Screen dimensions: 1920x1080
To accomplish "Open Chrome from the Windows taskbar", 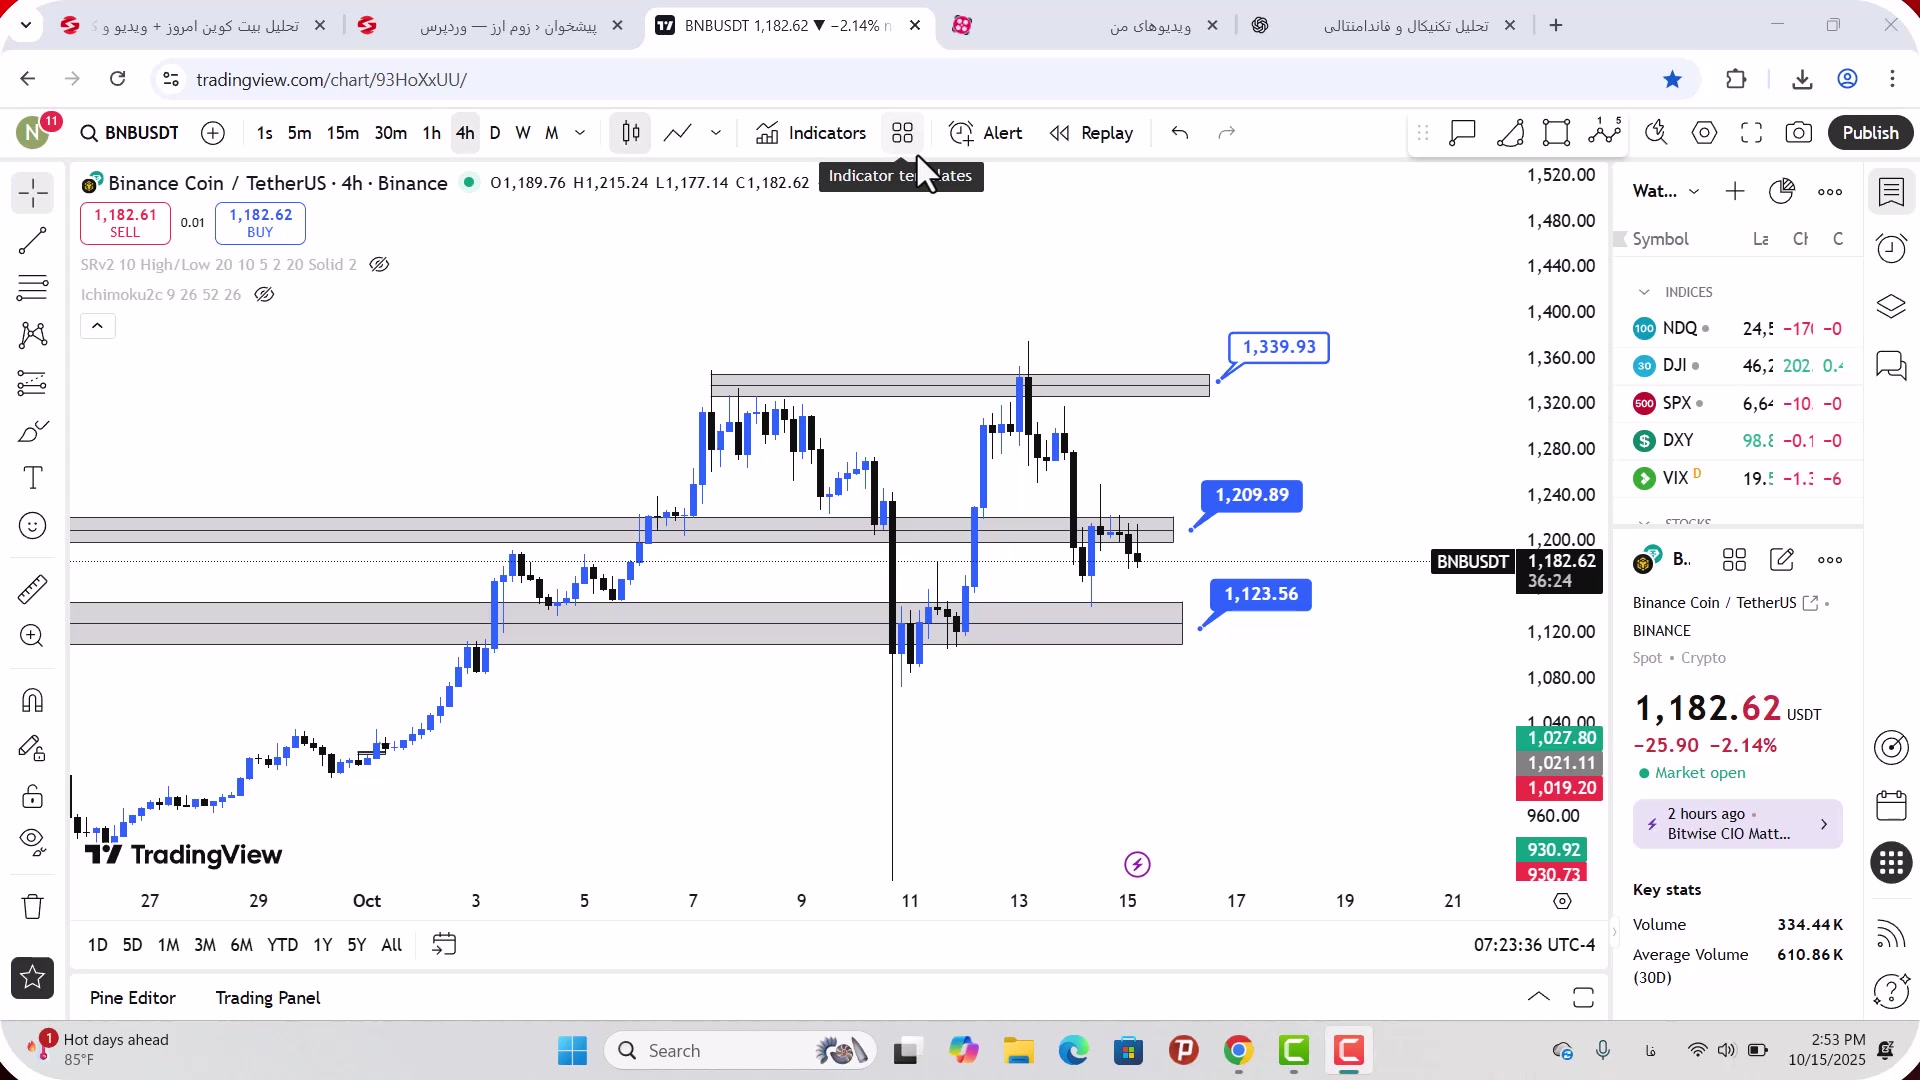I will point(1238,1051).
